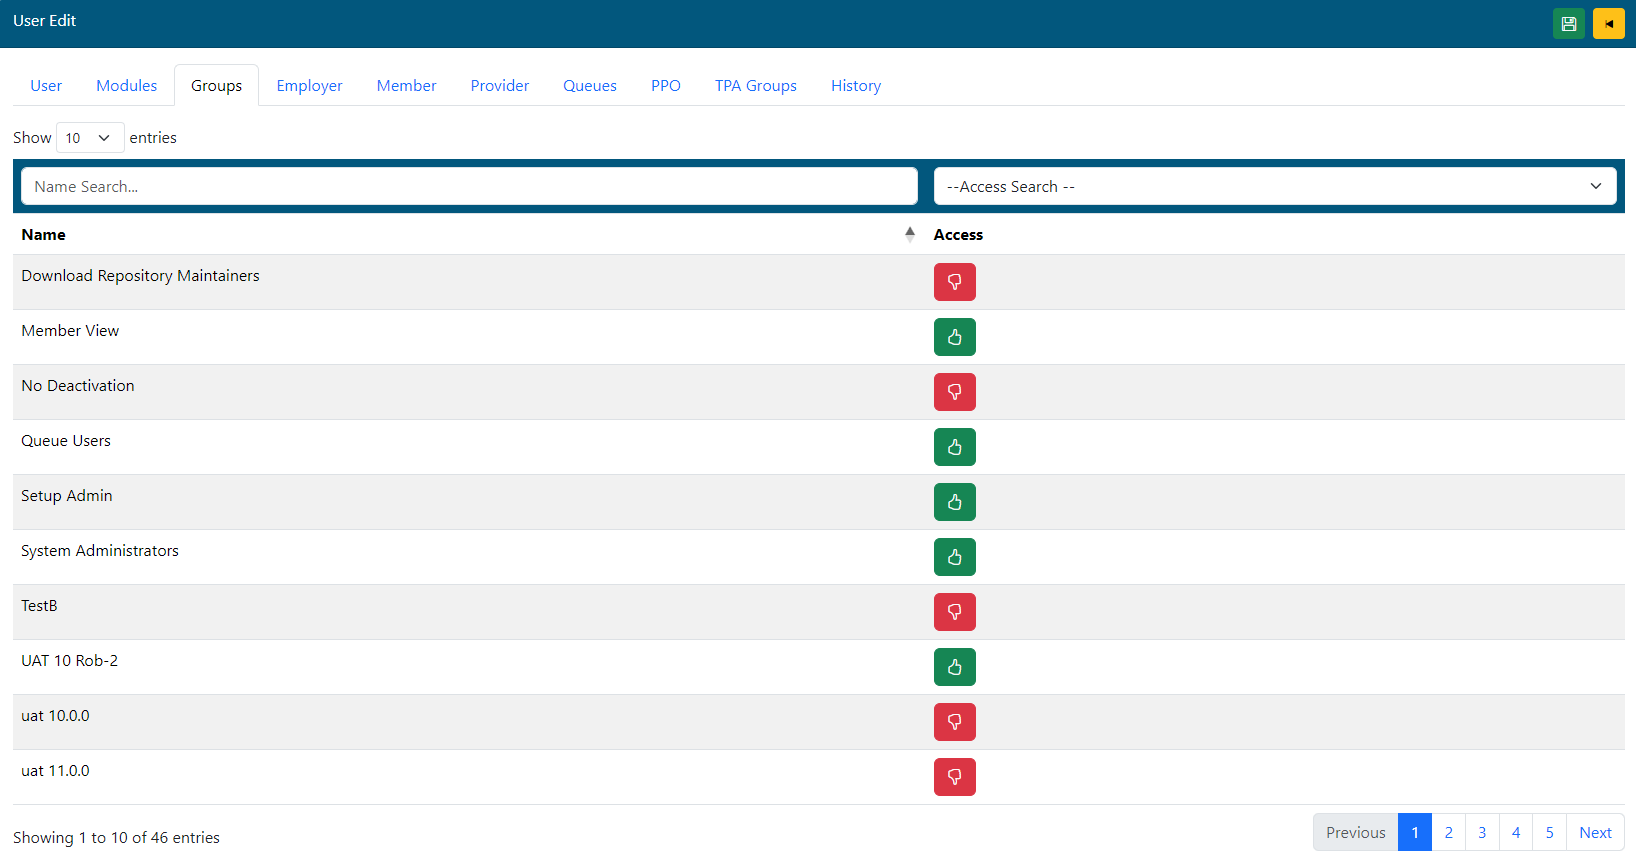Click TestB thumbs-down access icon
Image resolution: width=1636 pixels, height=864 pixels.
(x=954, y=612)
